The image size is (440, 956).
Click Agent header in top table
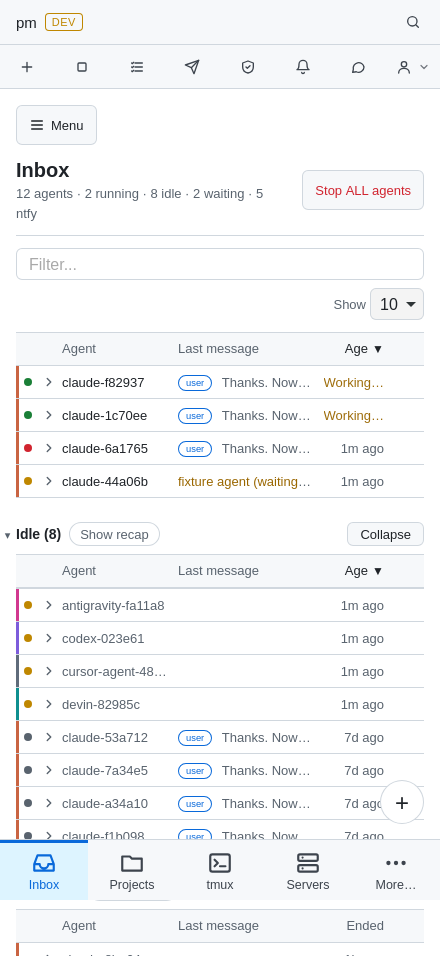click(79, 349)
